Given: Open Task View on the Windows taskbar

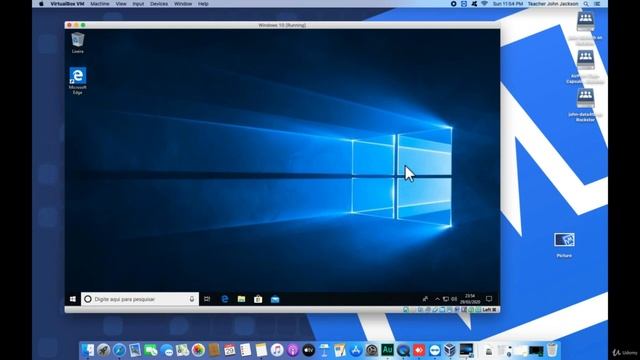Looking at the screenshot, I should coord(207,299).
